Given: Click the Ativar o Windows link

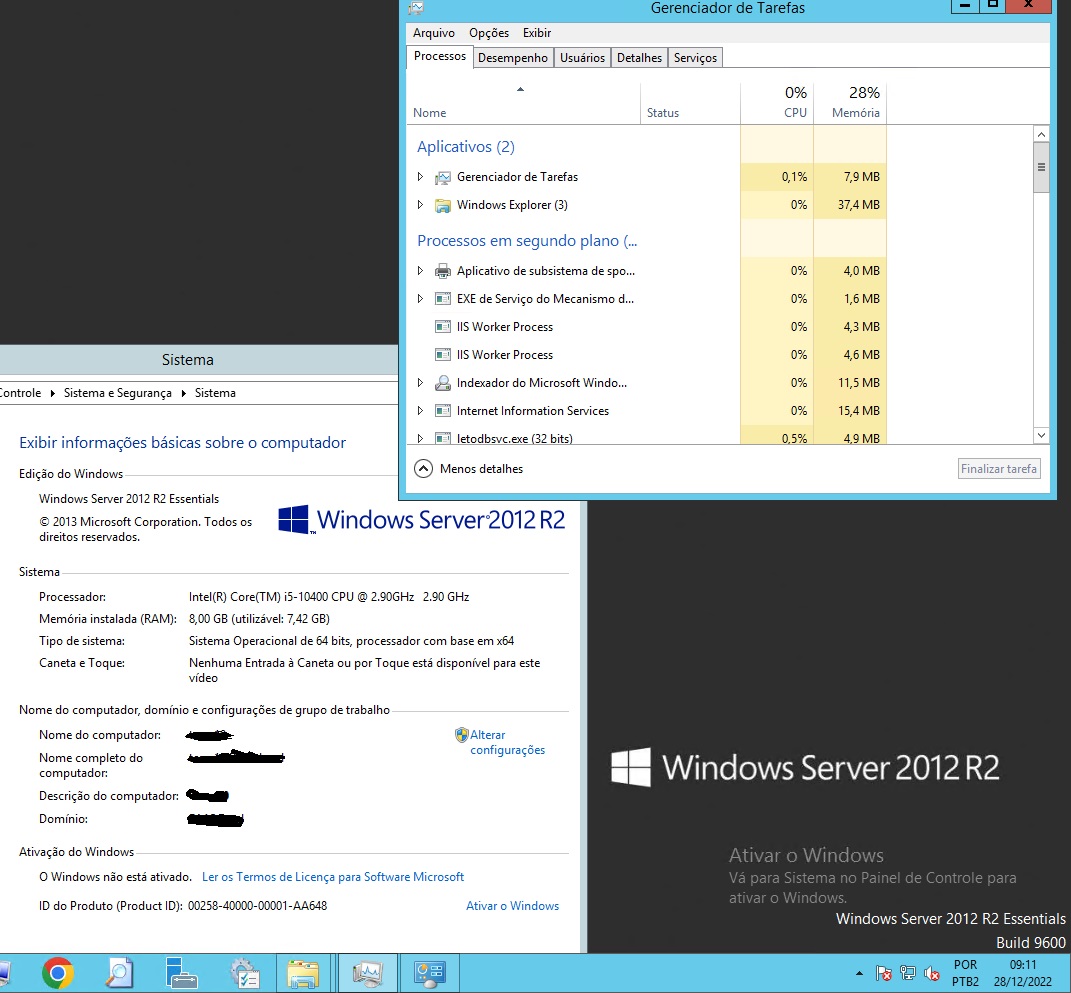Looking at the screenshot, I should pos(512,906).
